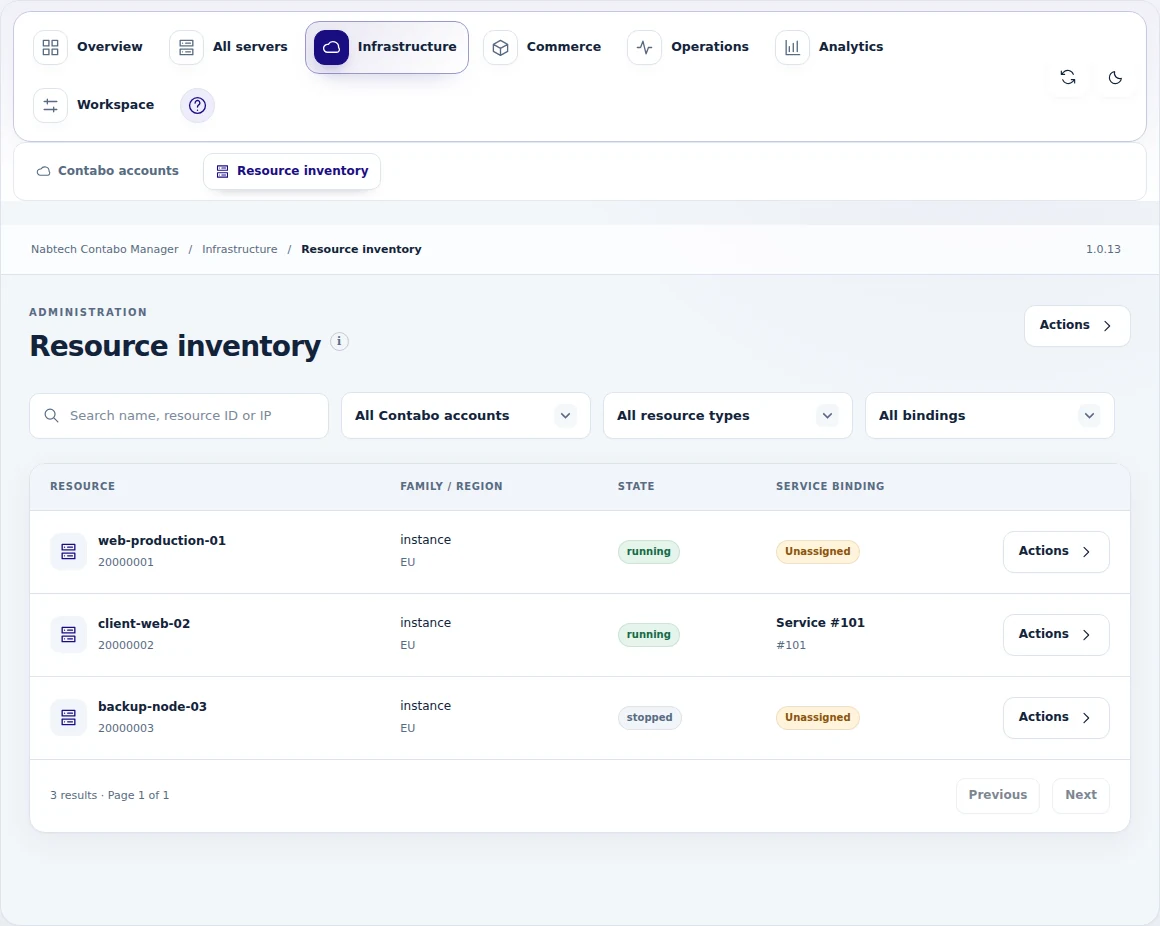Click the 3 results page summary

coord(109,795)
